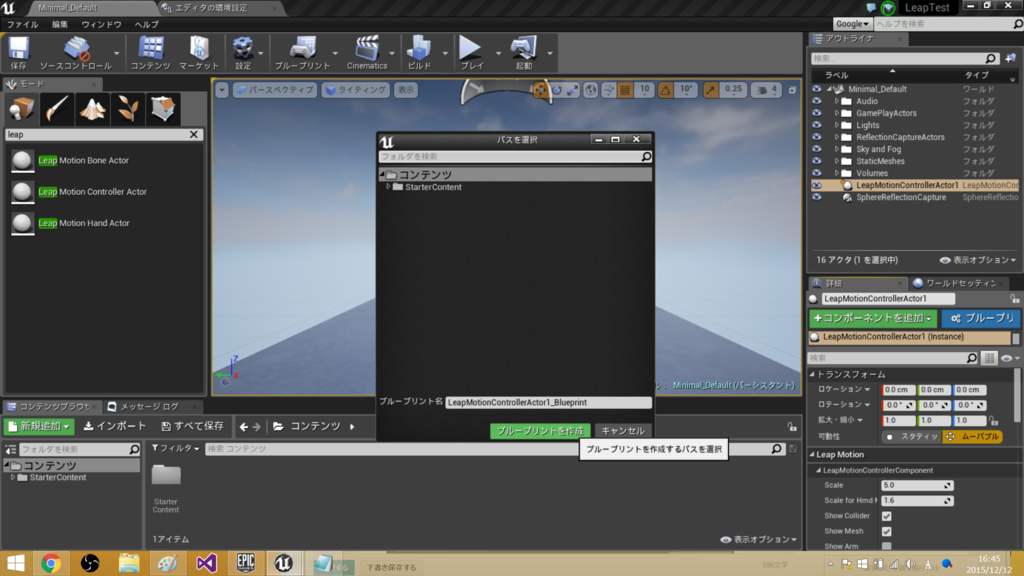Enable the Show Arm checkbox
Viewport: 1024px width, 576px height.
click(886, 546)
